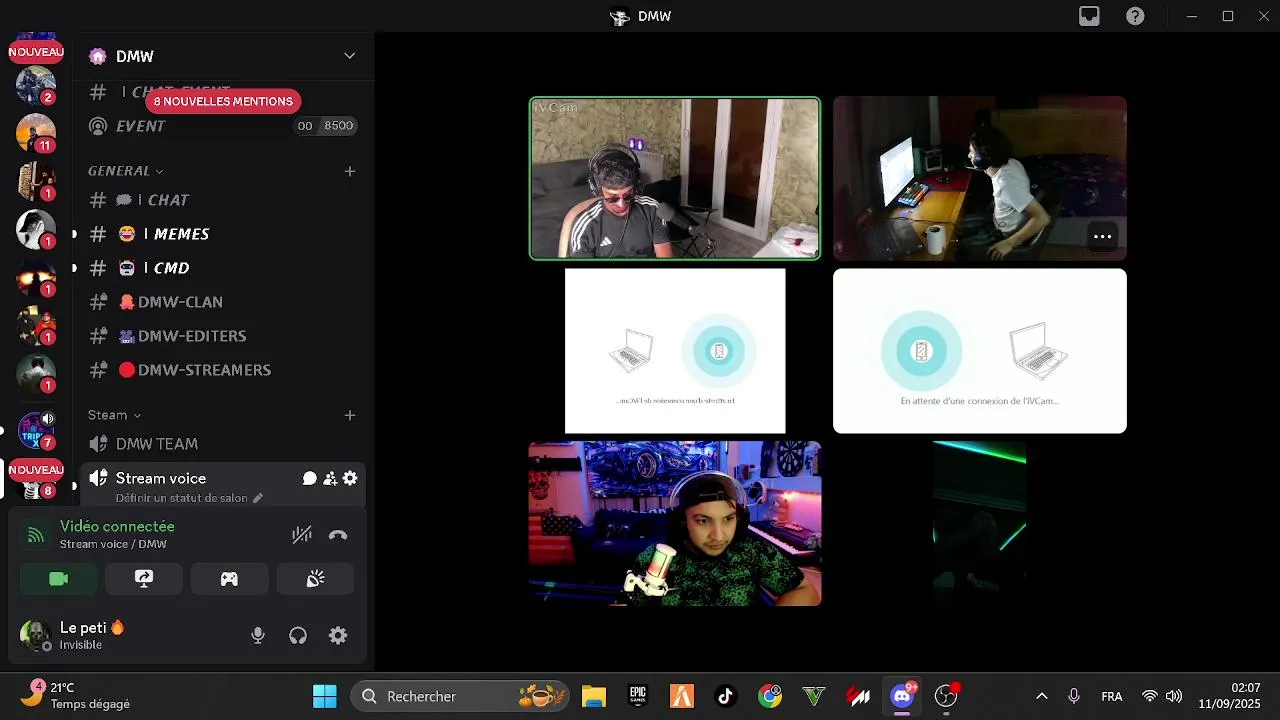Focus the bottom-left streamer video tile
This screenshot has height=720, width=1280.
point(675,523)
